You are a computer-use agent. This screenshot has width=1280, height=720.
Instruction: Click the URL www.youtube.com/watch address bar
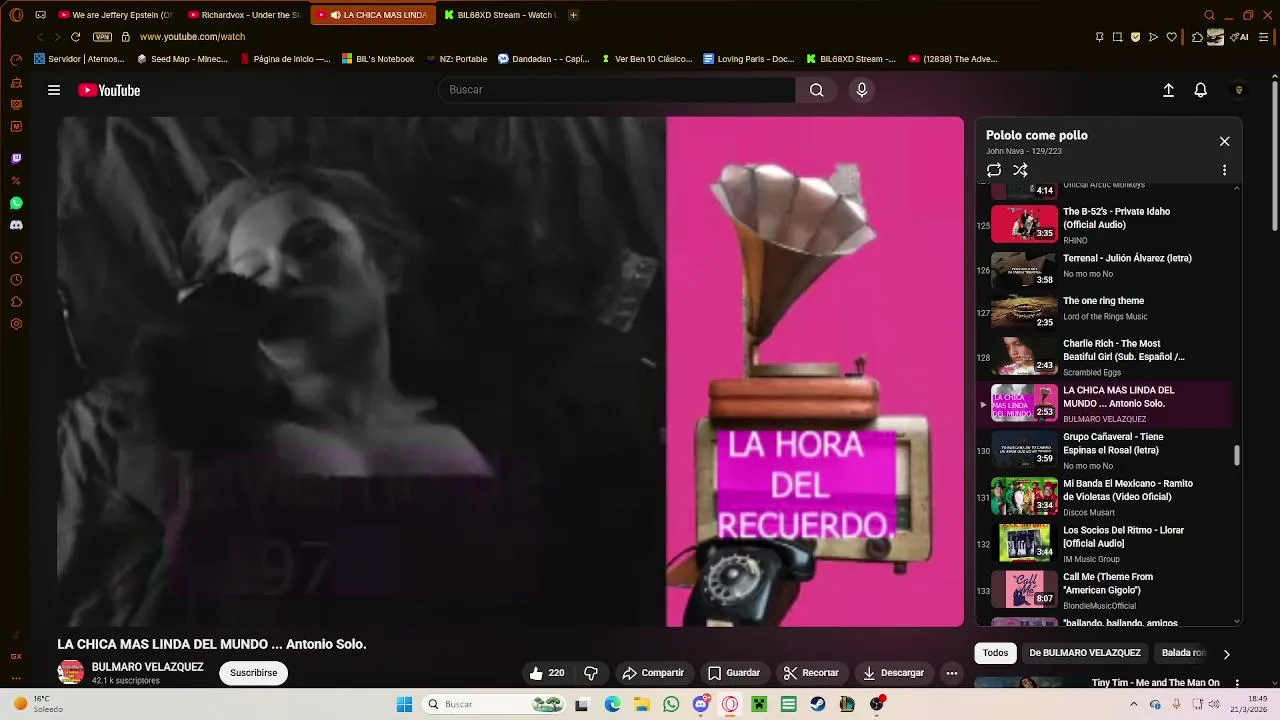click(x=192, y=37)
